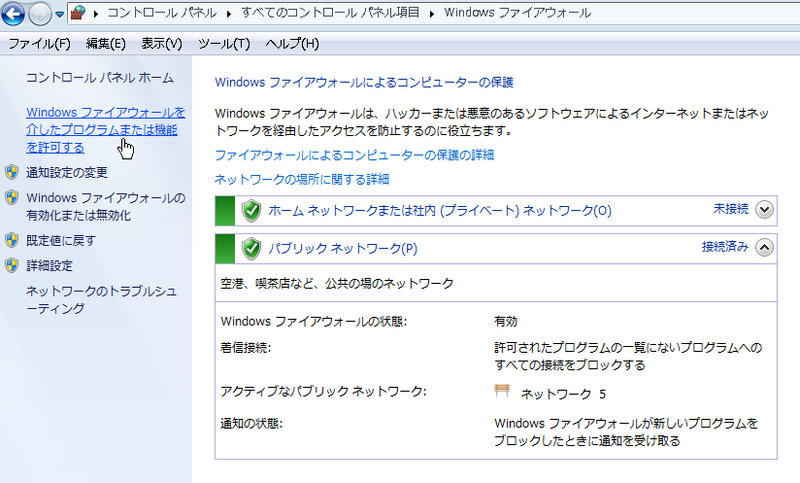Select ホーム ネットワークまたは社内 (プライベート) ネットワーク header
Screen dimensions: 800x483
click(x=440, y=211)
